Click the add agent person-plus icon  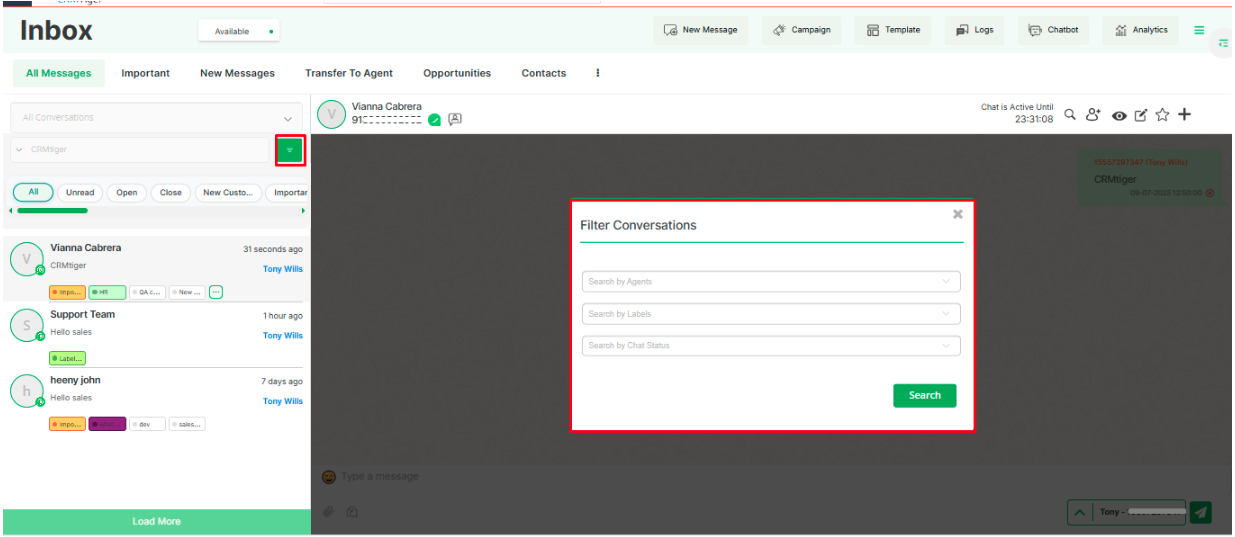(x=1094, y=114)
